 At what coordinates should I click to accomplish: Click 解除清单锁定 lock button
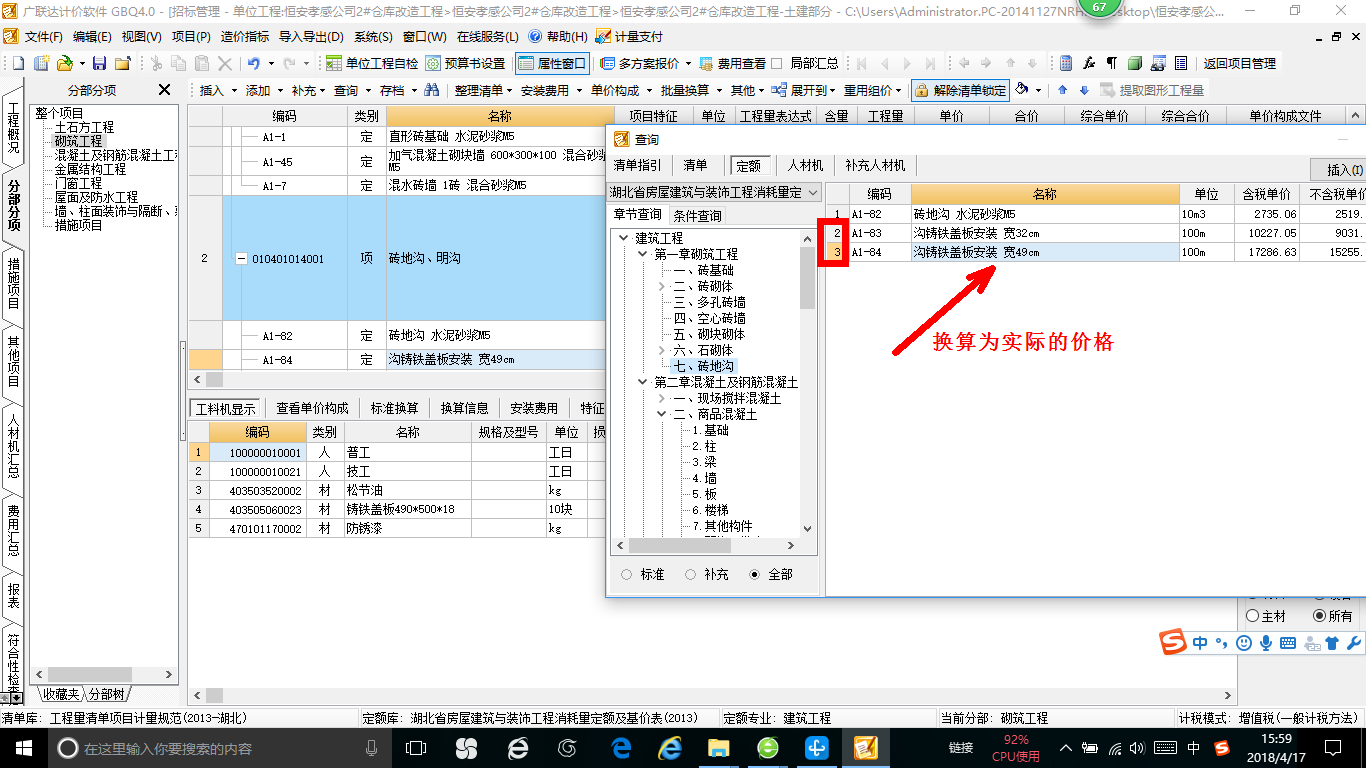[x=960, y=90]
